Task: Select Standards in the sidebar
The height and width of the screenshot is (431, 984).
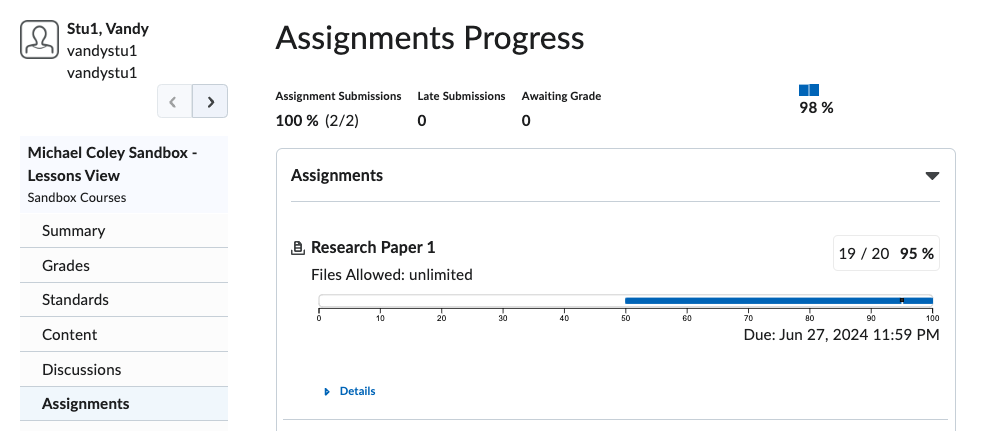Action: (x=75, y=300)
